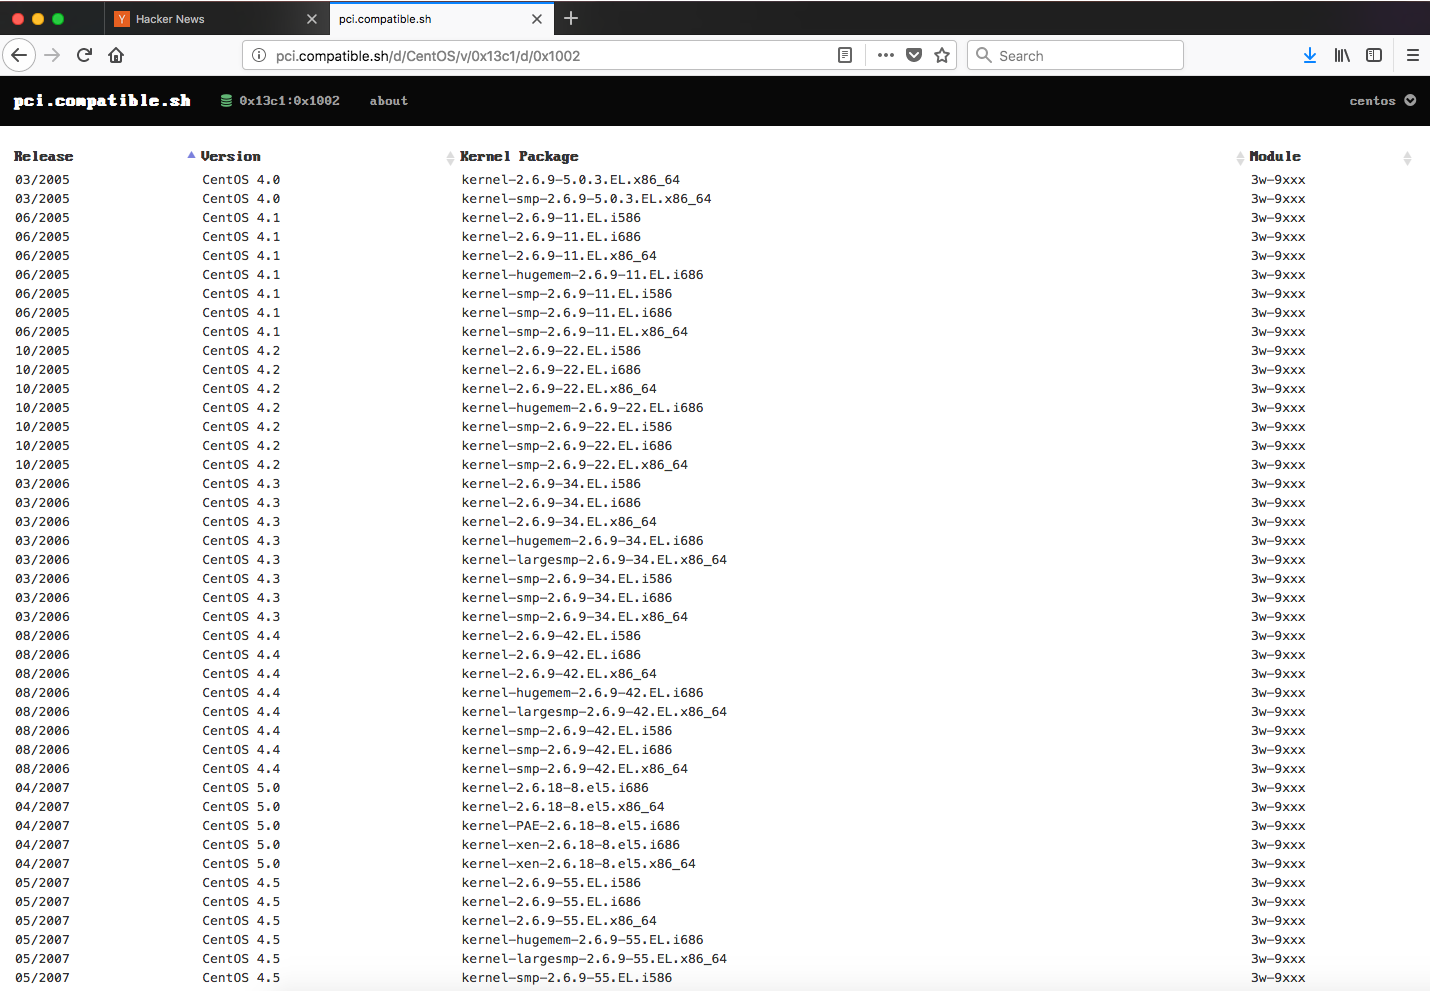
Task: Click kernel-2.6.9-55.EL.x86_64 entry
Action: click(559, 921)
